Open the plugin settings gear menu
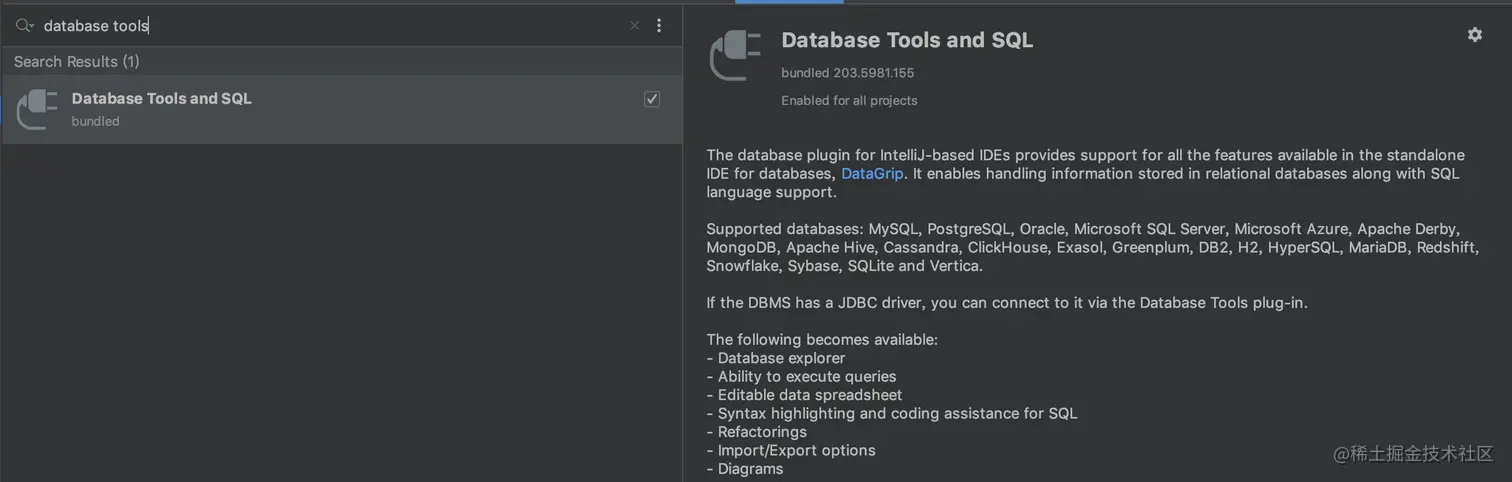1512x482 pixels. point(1475,35)
